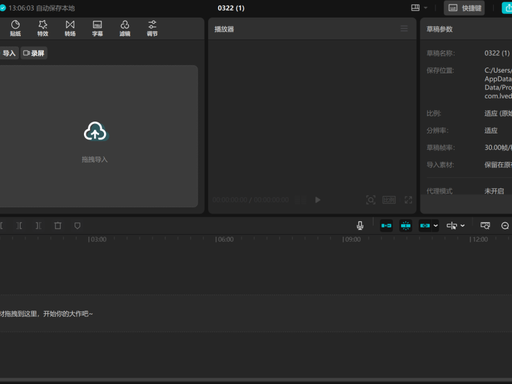Click the 导入素材 value 保留在原
The height and width of the screenshot is (384, 512).
[x=498, y=165]
